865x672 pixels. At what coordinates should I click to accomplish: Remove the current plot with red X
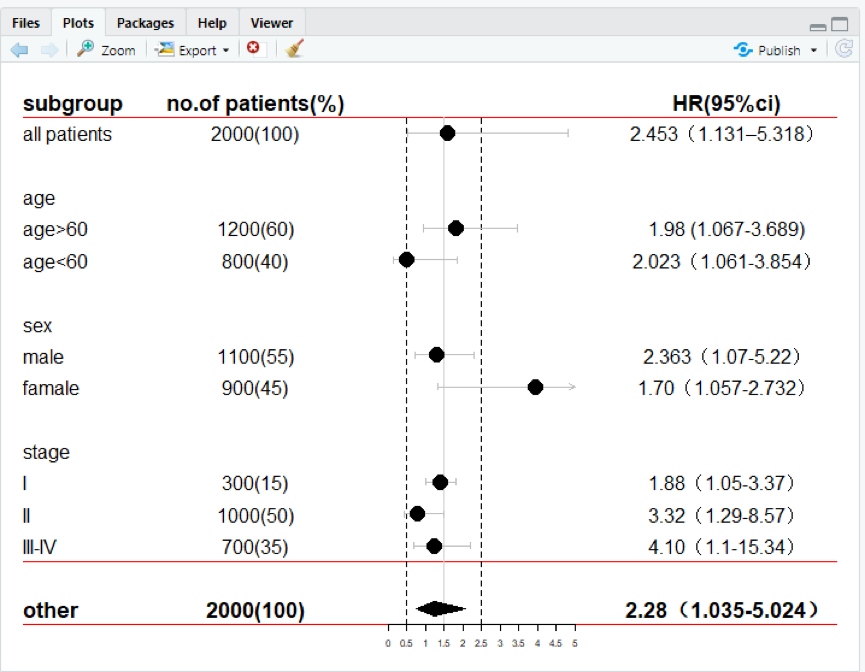(254, 49)
